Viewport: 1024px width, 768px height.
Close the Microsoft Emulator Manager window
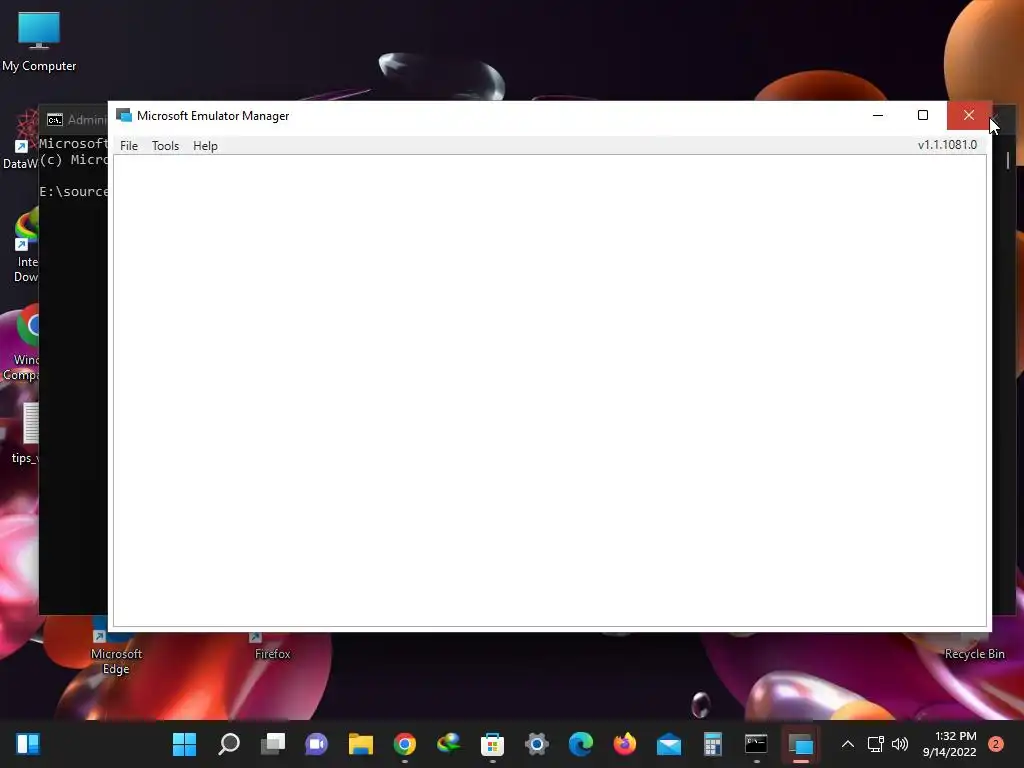pyautogui.click(x=968, y=116)
